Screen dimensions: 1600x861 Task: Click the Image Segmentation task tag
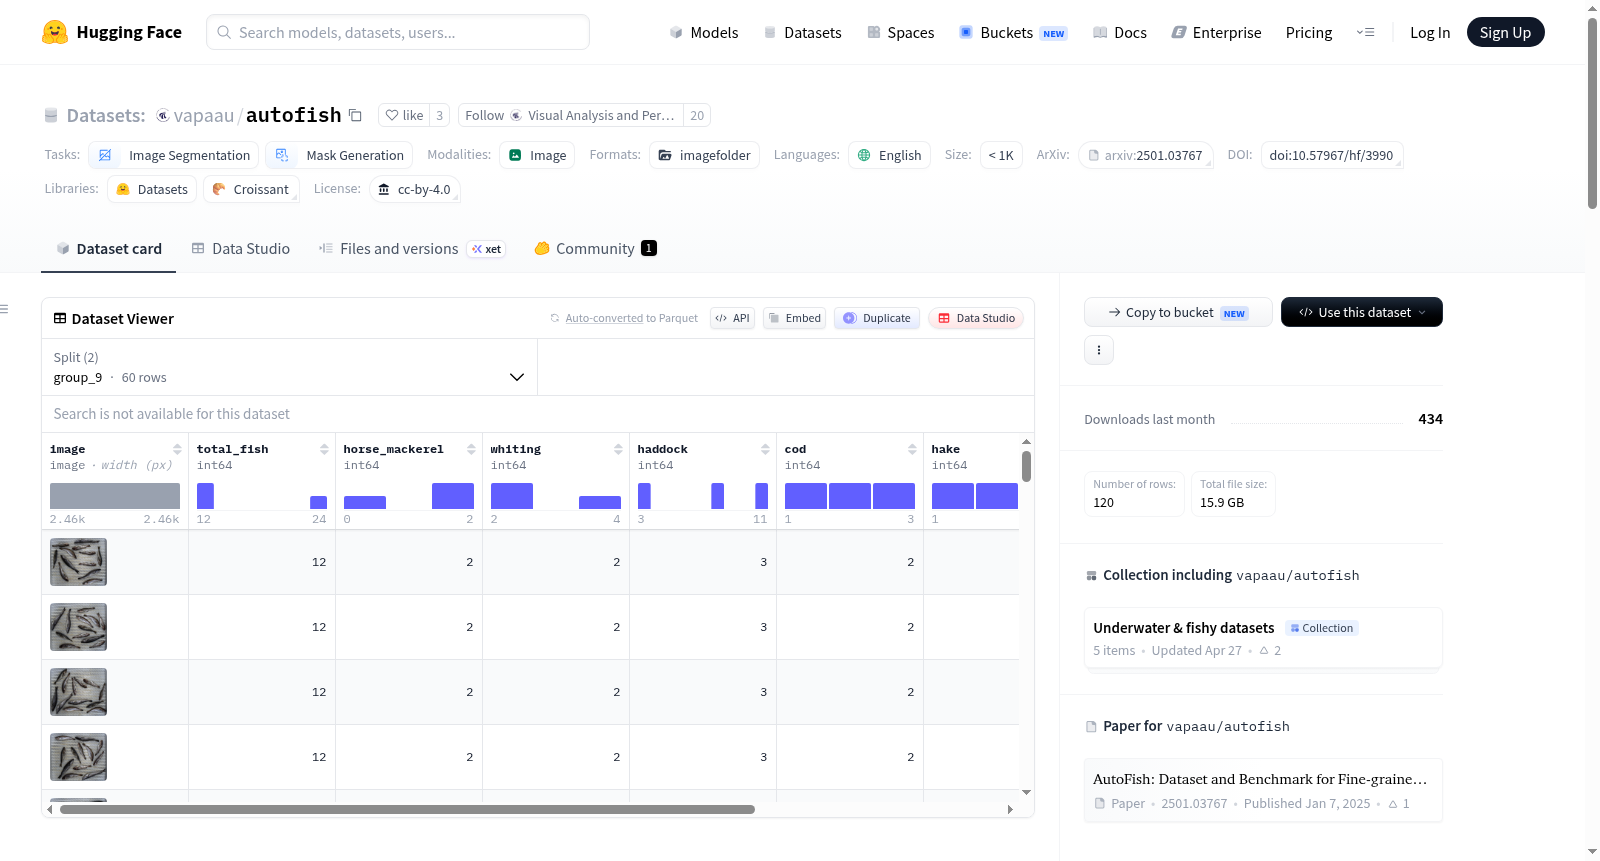174,155
